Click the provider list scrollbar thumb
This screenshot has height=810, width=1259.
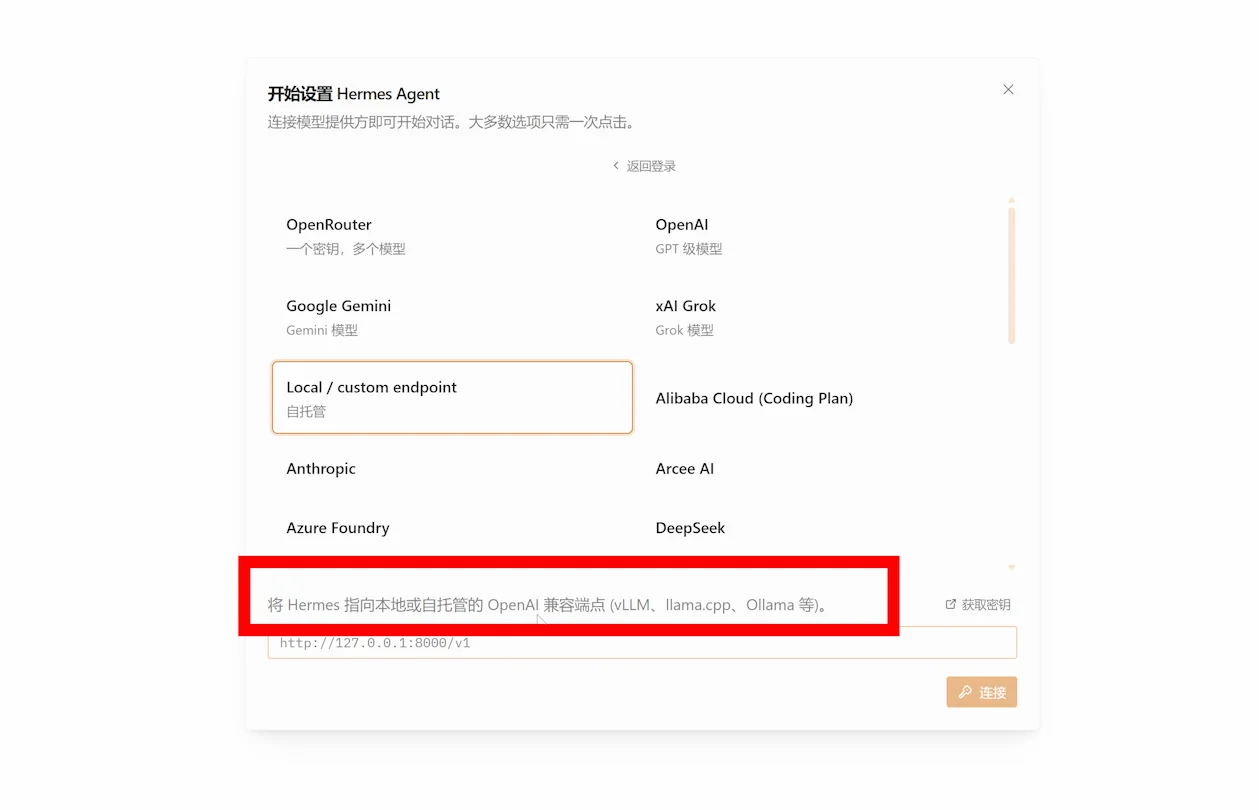pyautogui.click(x=1012, y=275)
